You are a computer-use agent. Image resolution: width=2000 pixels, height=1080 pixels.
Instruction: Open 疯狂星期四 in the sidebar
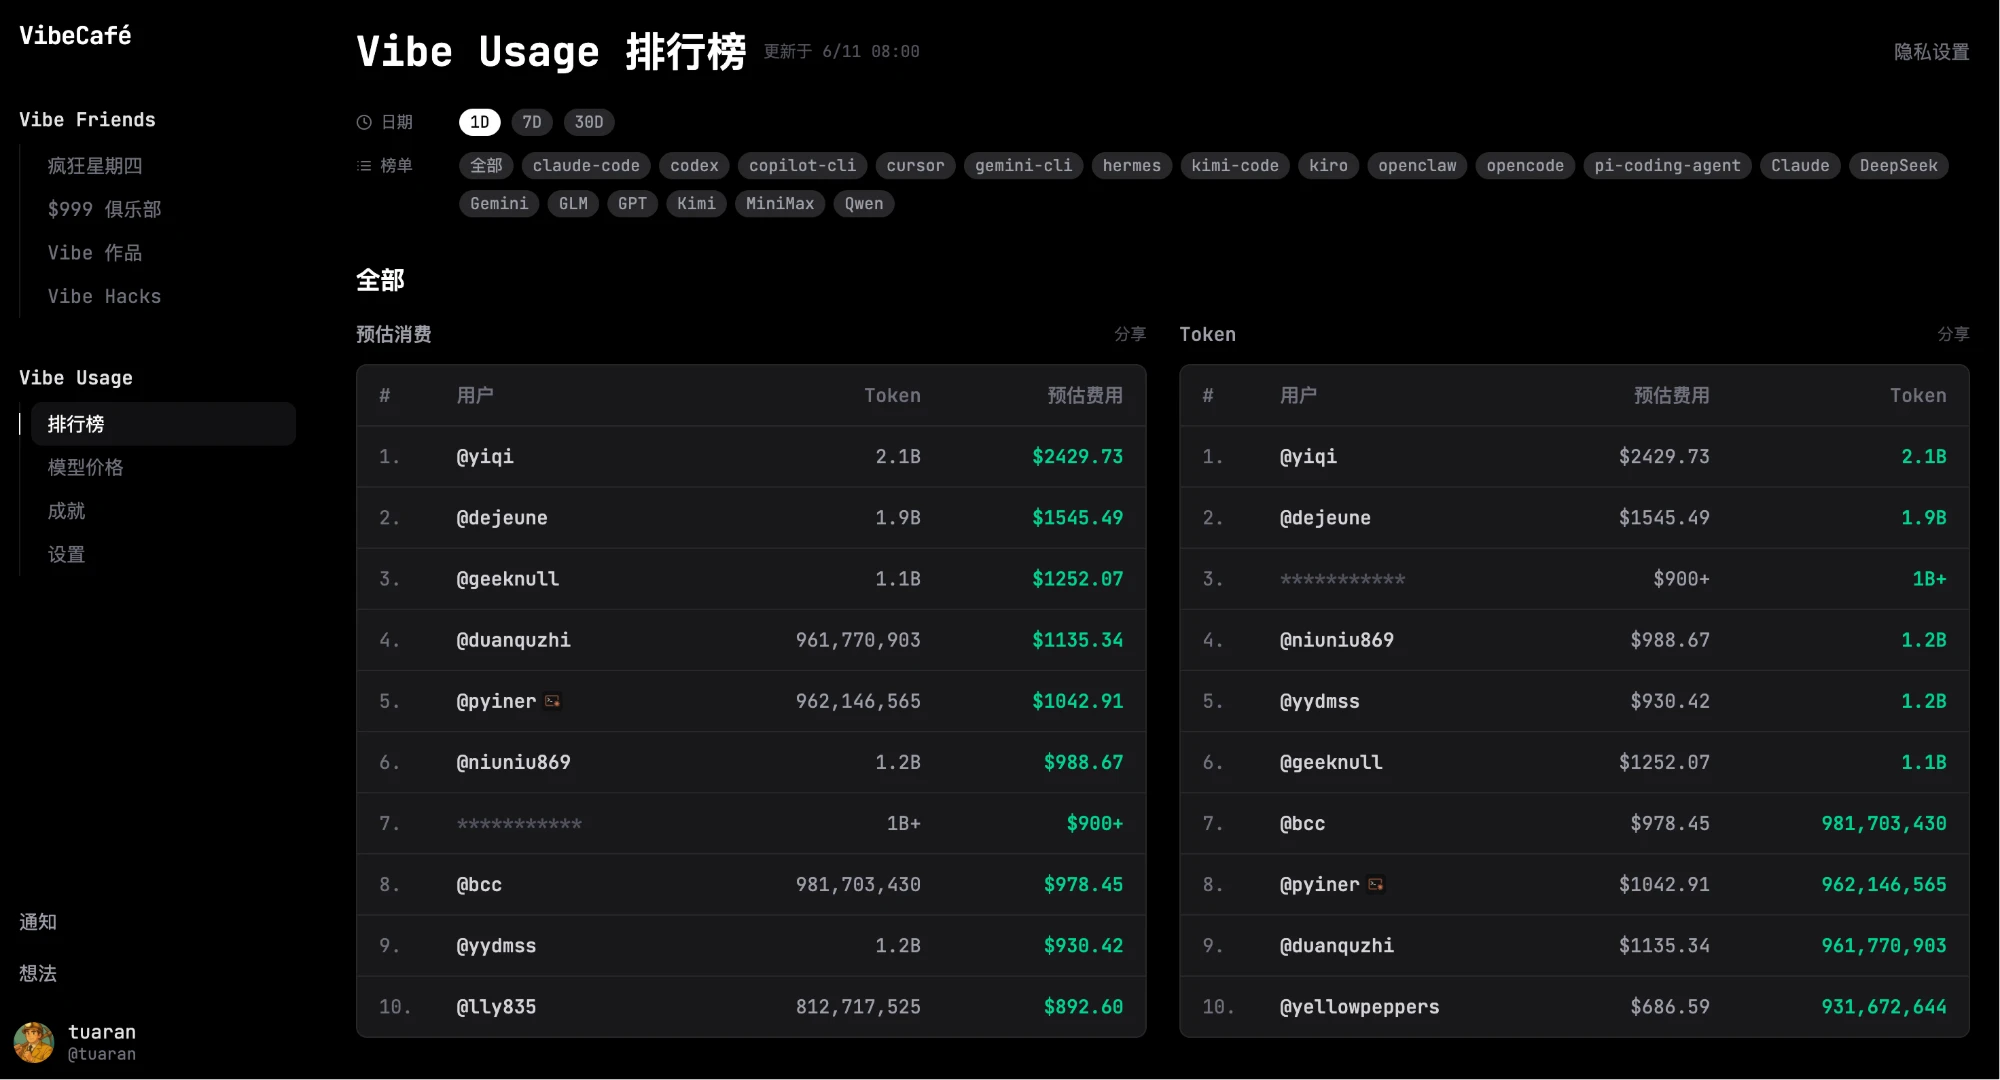click(95, 166)
